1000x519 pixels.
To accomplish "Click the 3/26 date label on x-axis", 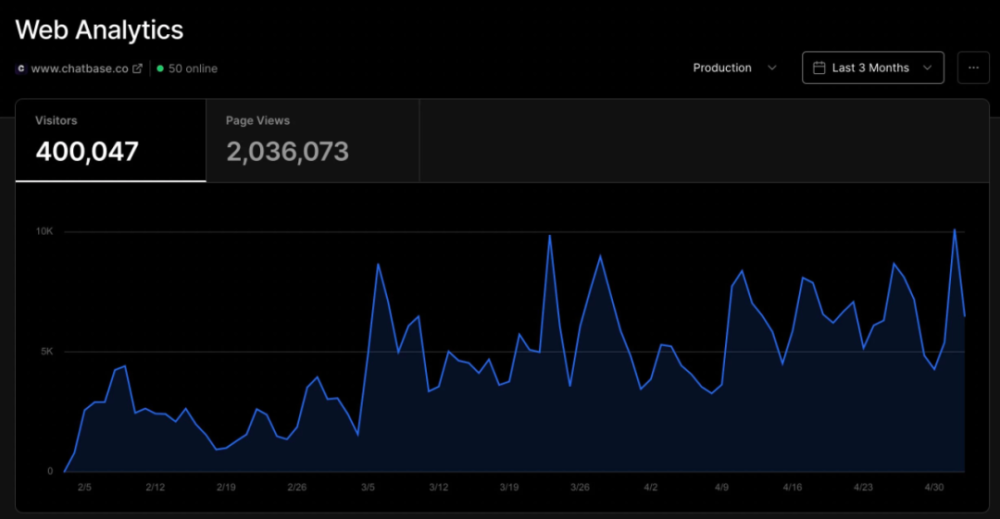I will tap(580, 487).
